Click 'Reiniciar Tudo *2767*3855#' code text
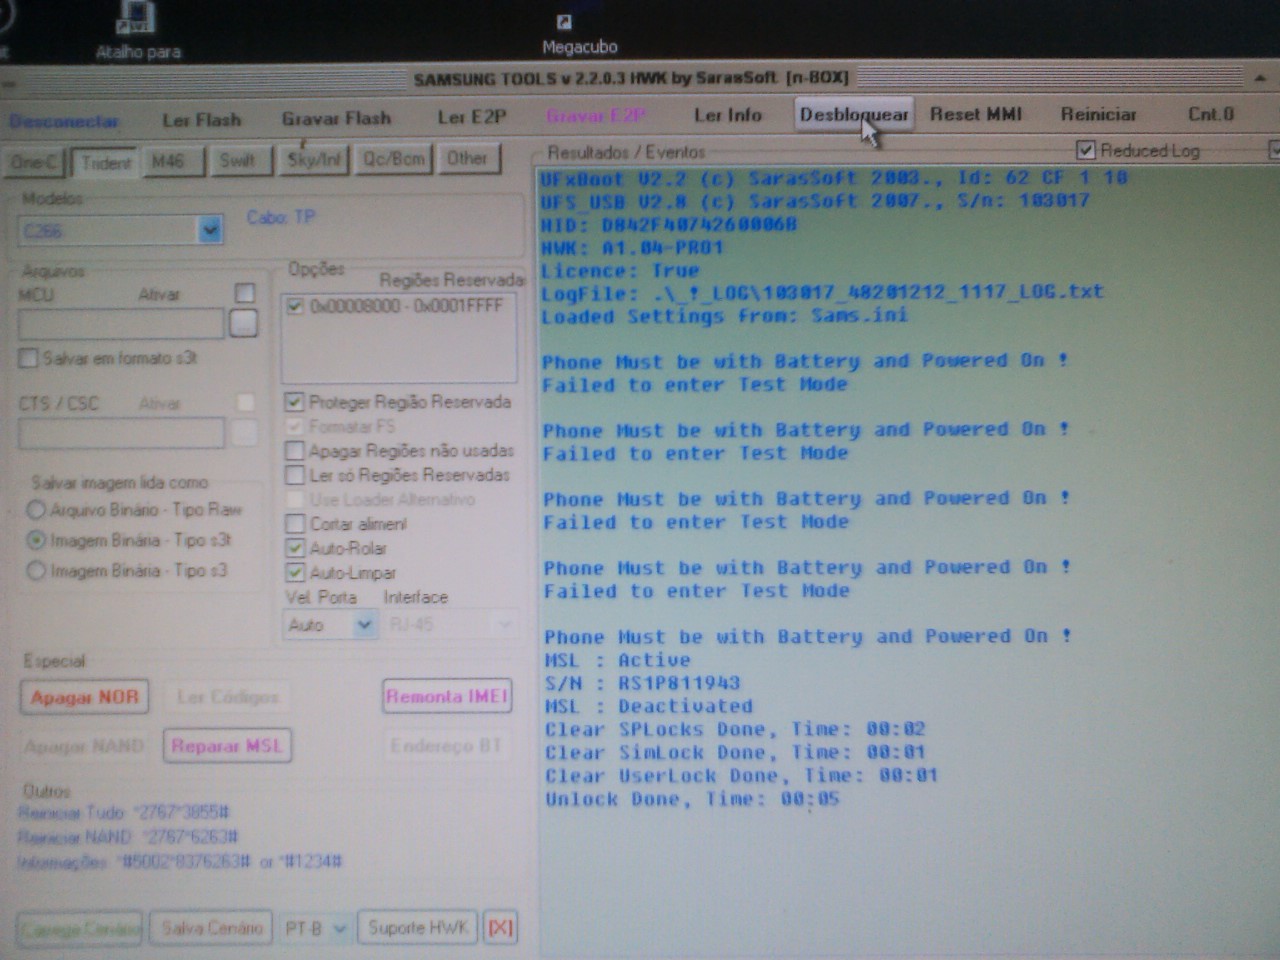Image resolution: width=1280 pixels, height=960 pixels. point(124,812)
